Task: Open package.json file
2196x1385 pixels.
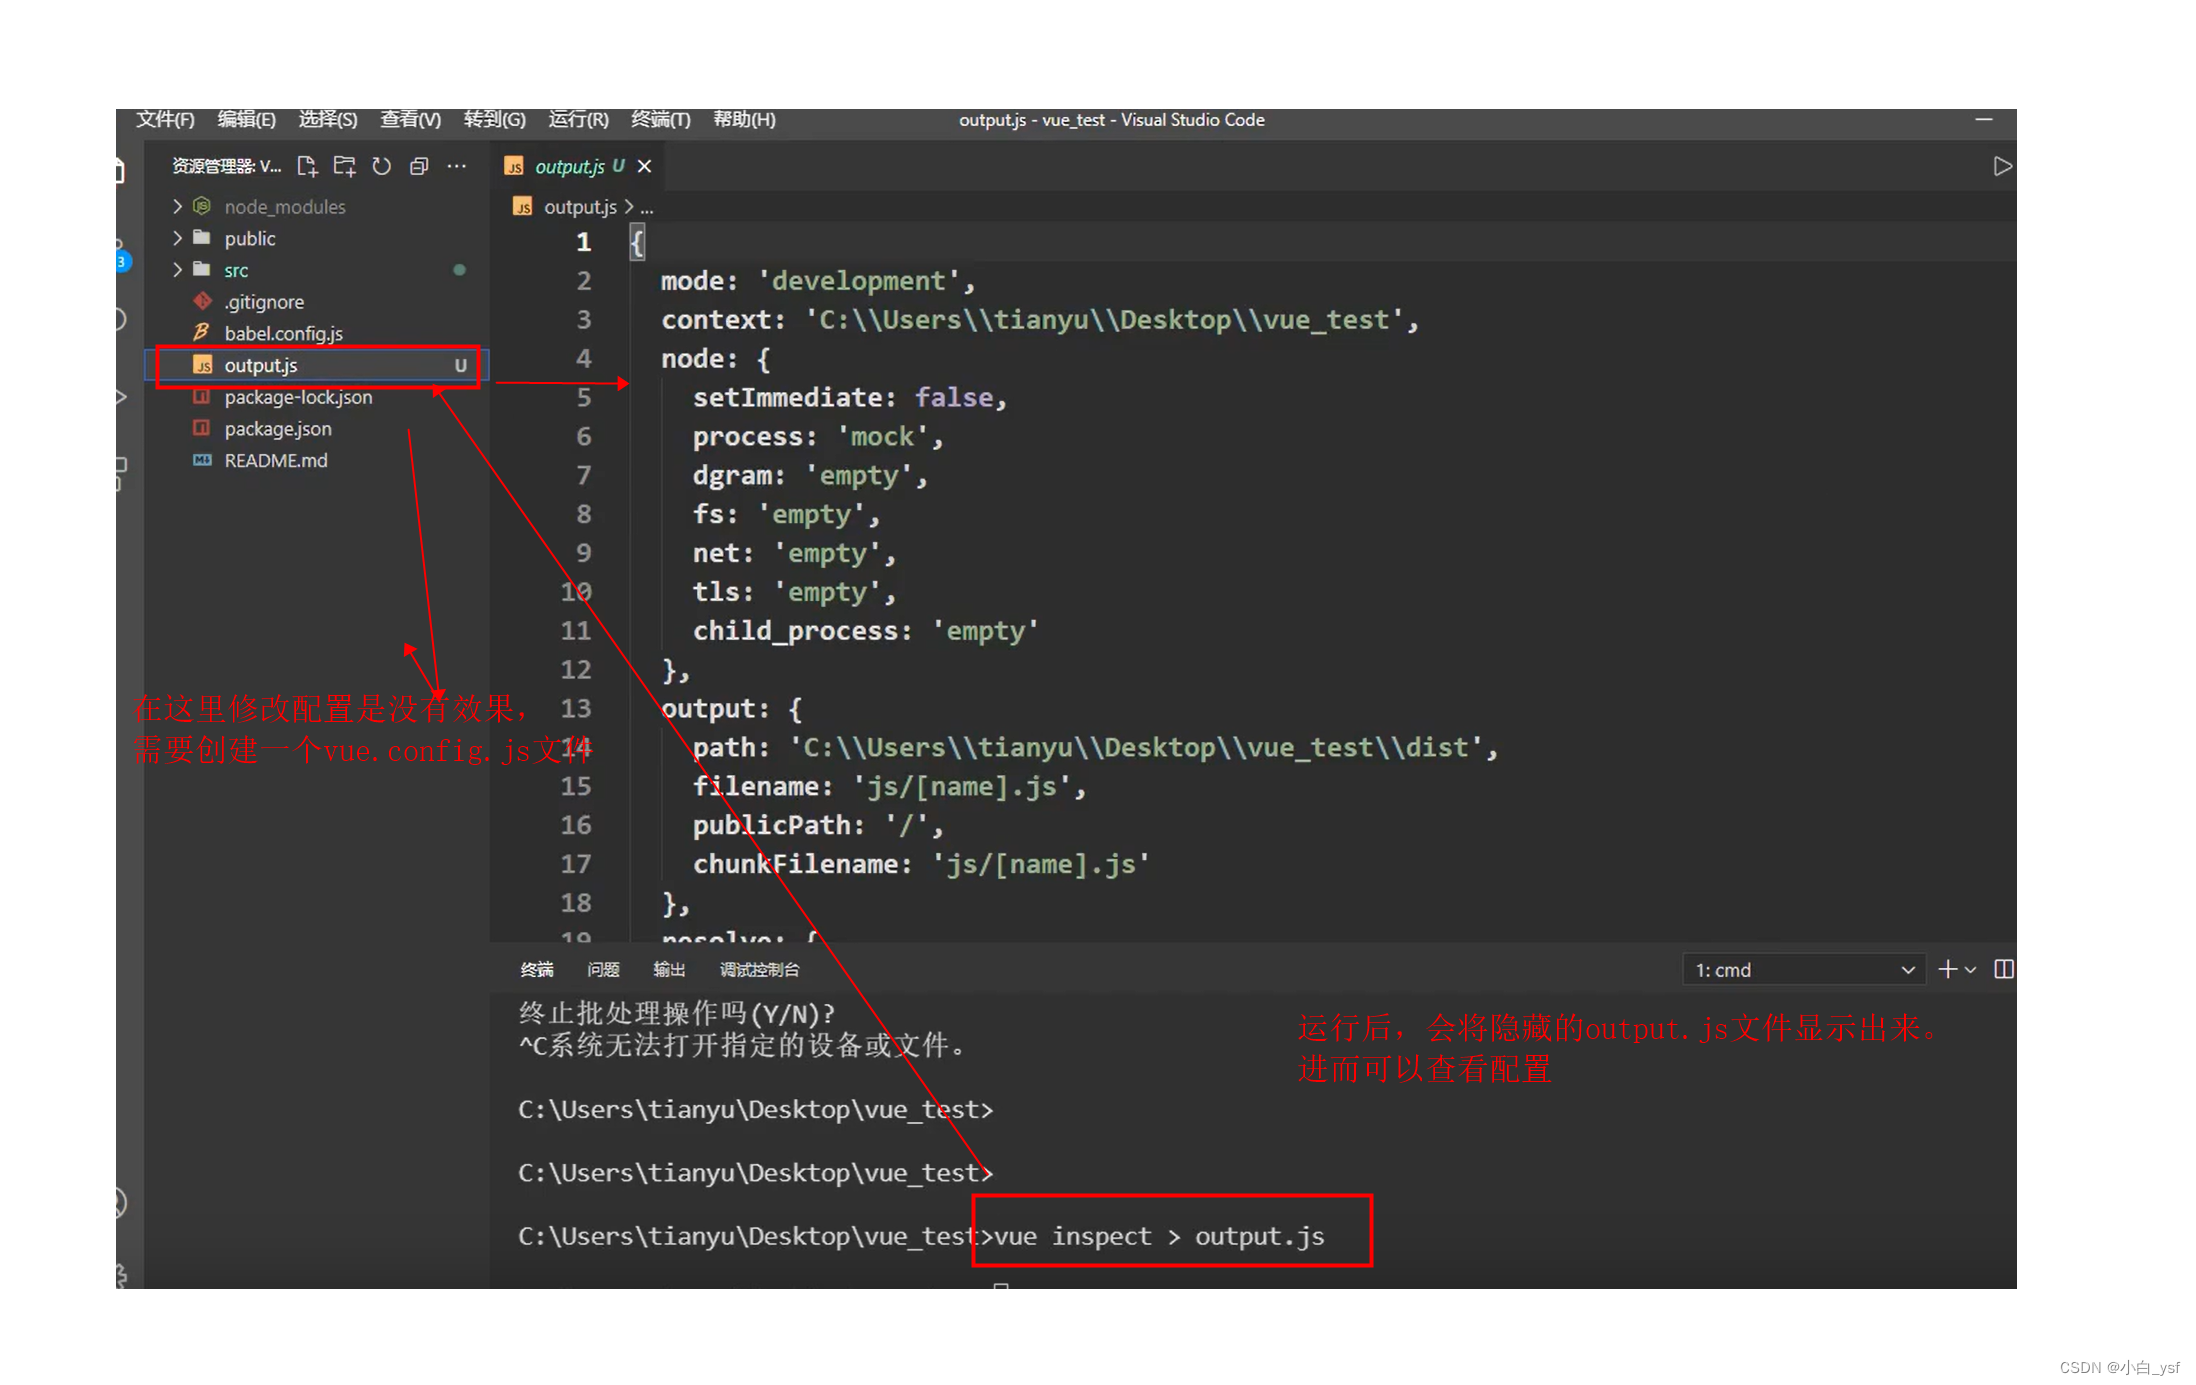Action: (x=278, y=429)
